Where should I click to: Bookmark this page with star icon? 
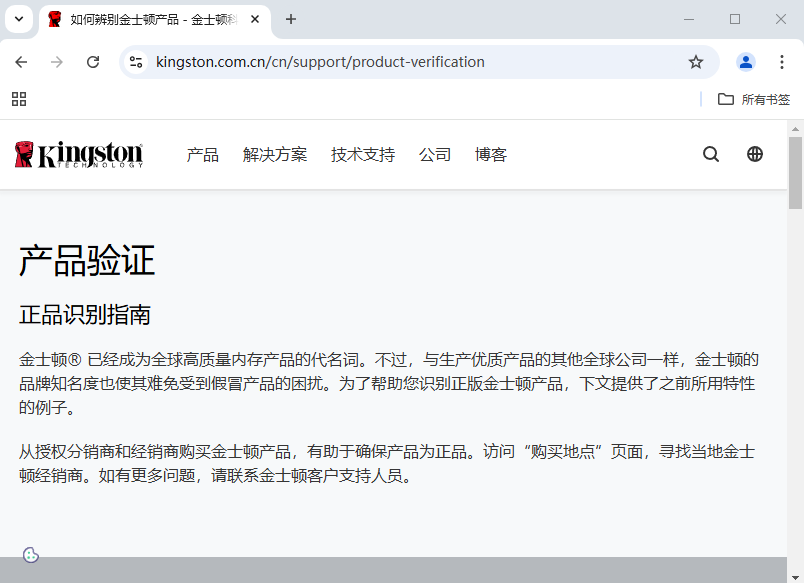(x=696, y=62)
